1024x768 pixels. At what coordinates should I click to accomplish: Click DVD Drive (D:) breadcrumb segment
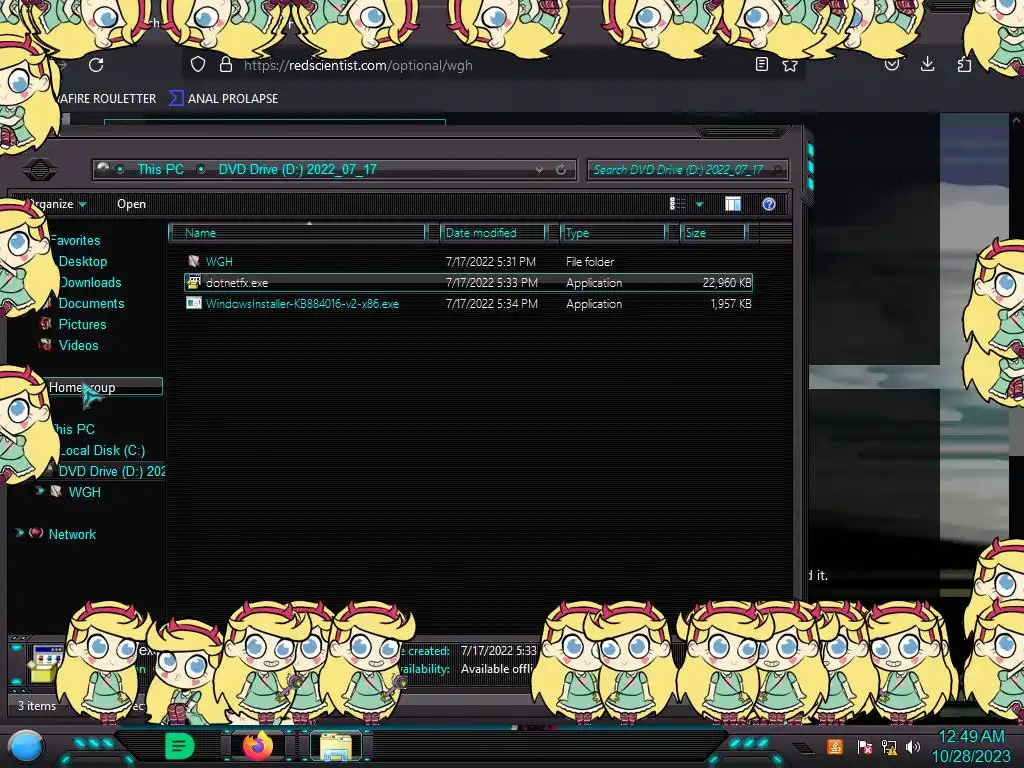coord(297,169)
